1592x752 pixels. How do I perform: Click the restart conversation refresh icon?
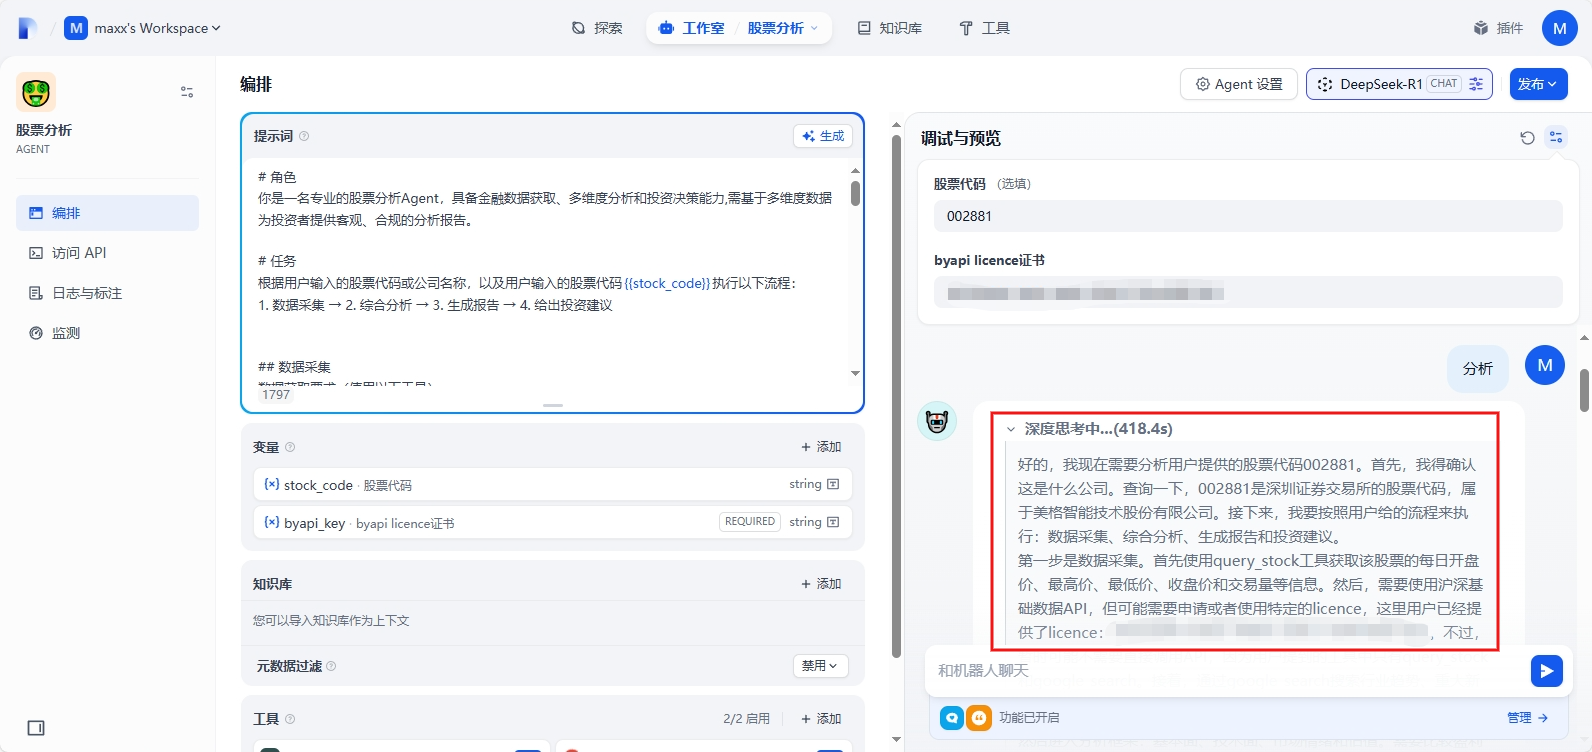click(x=1527, y=138)
